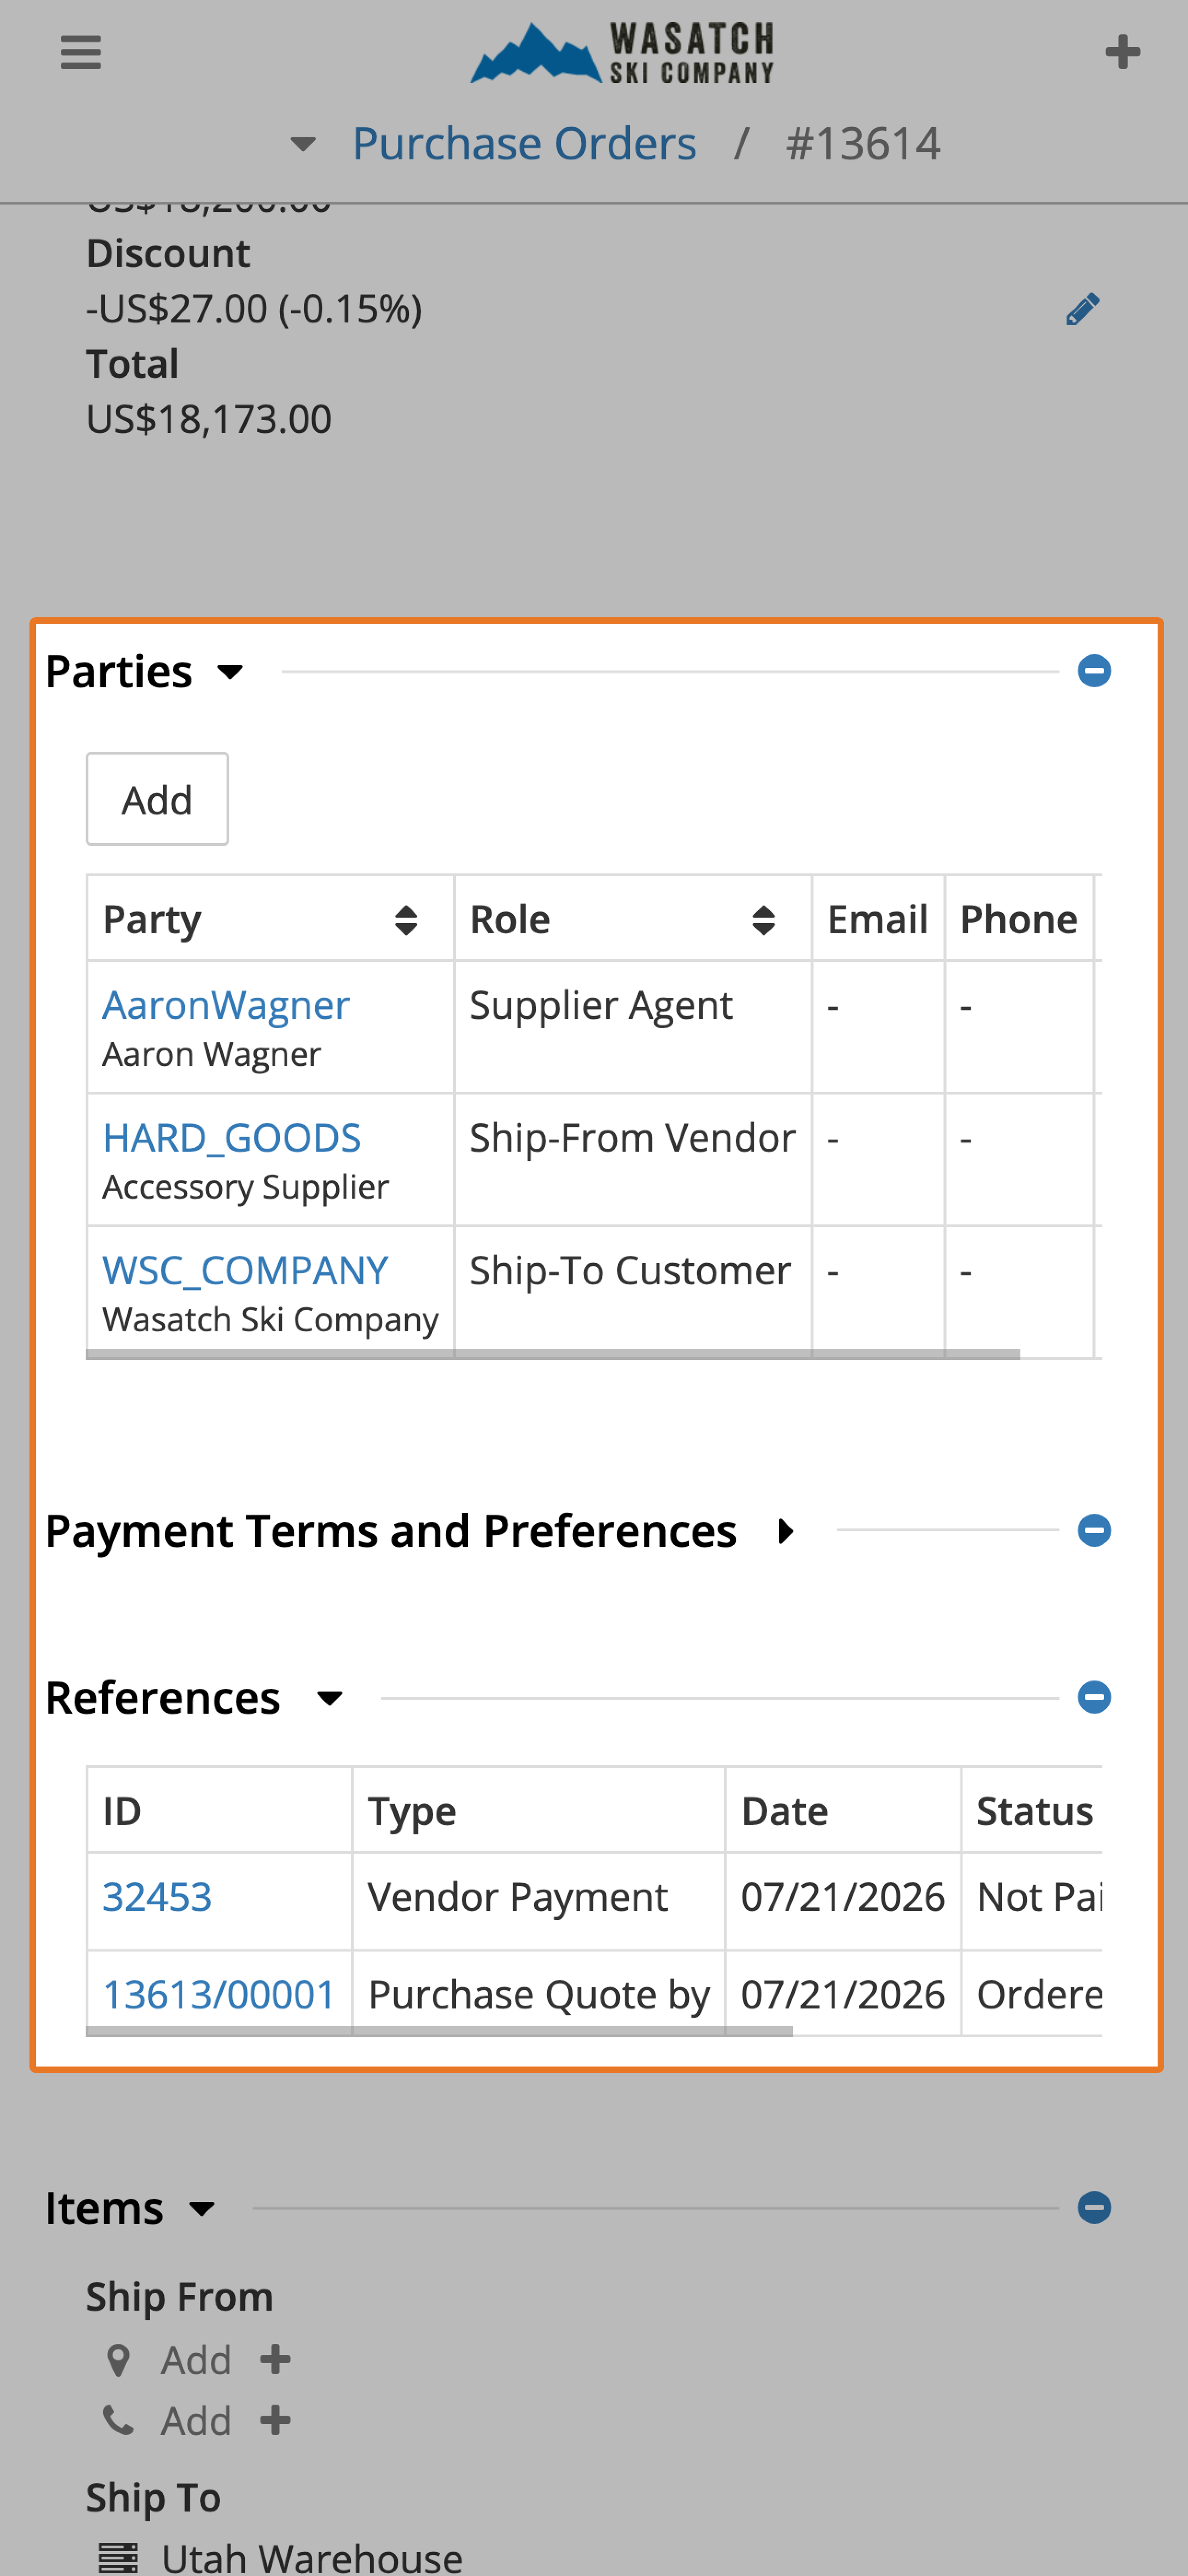The height and width of the screenshot is (2576, 1188).
Task: Click the Parties table horizontal scrollbar
Action: 553,1354
